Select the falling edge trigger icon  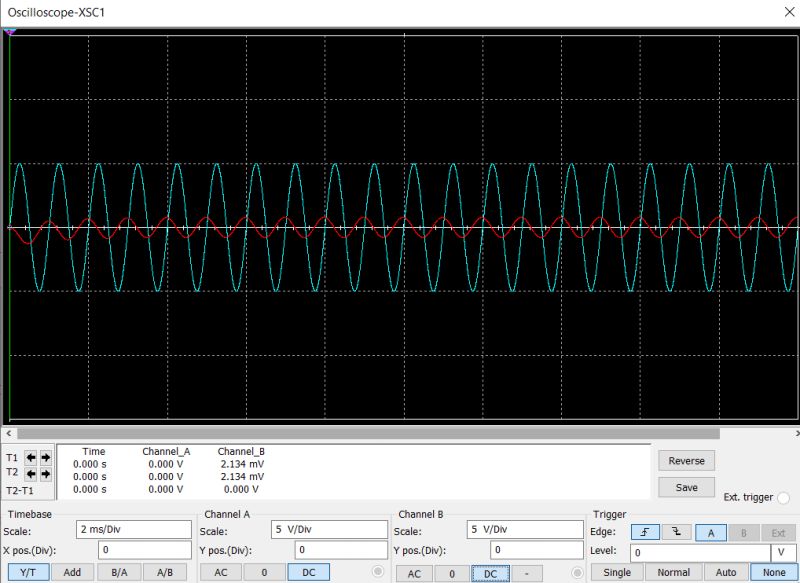pyautogui.click(x=675, y=531)
